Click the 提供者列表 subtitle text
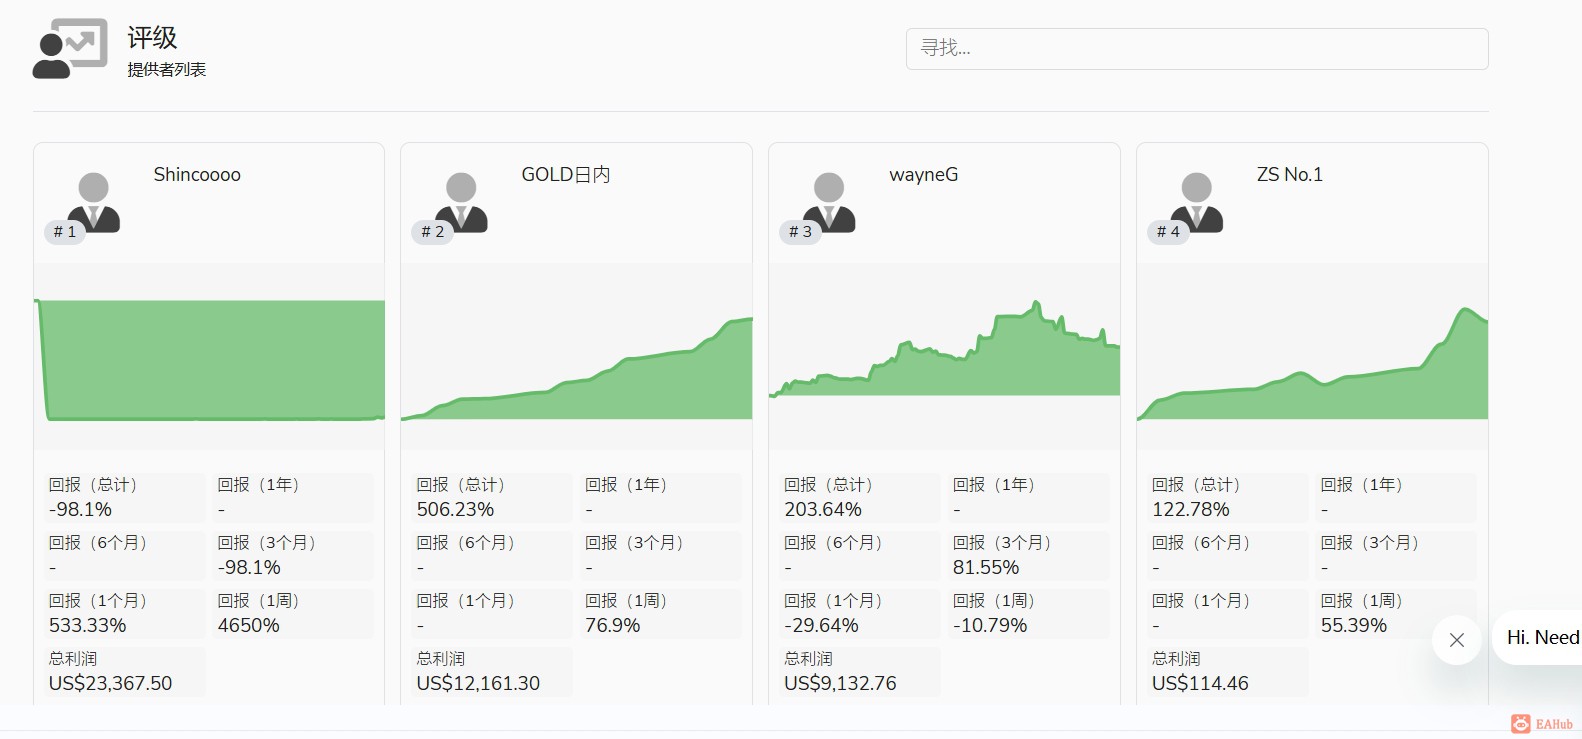1582x739 pixels. [166, 70]
